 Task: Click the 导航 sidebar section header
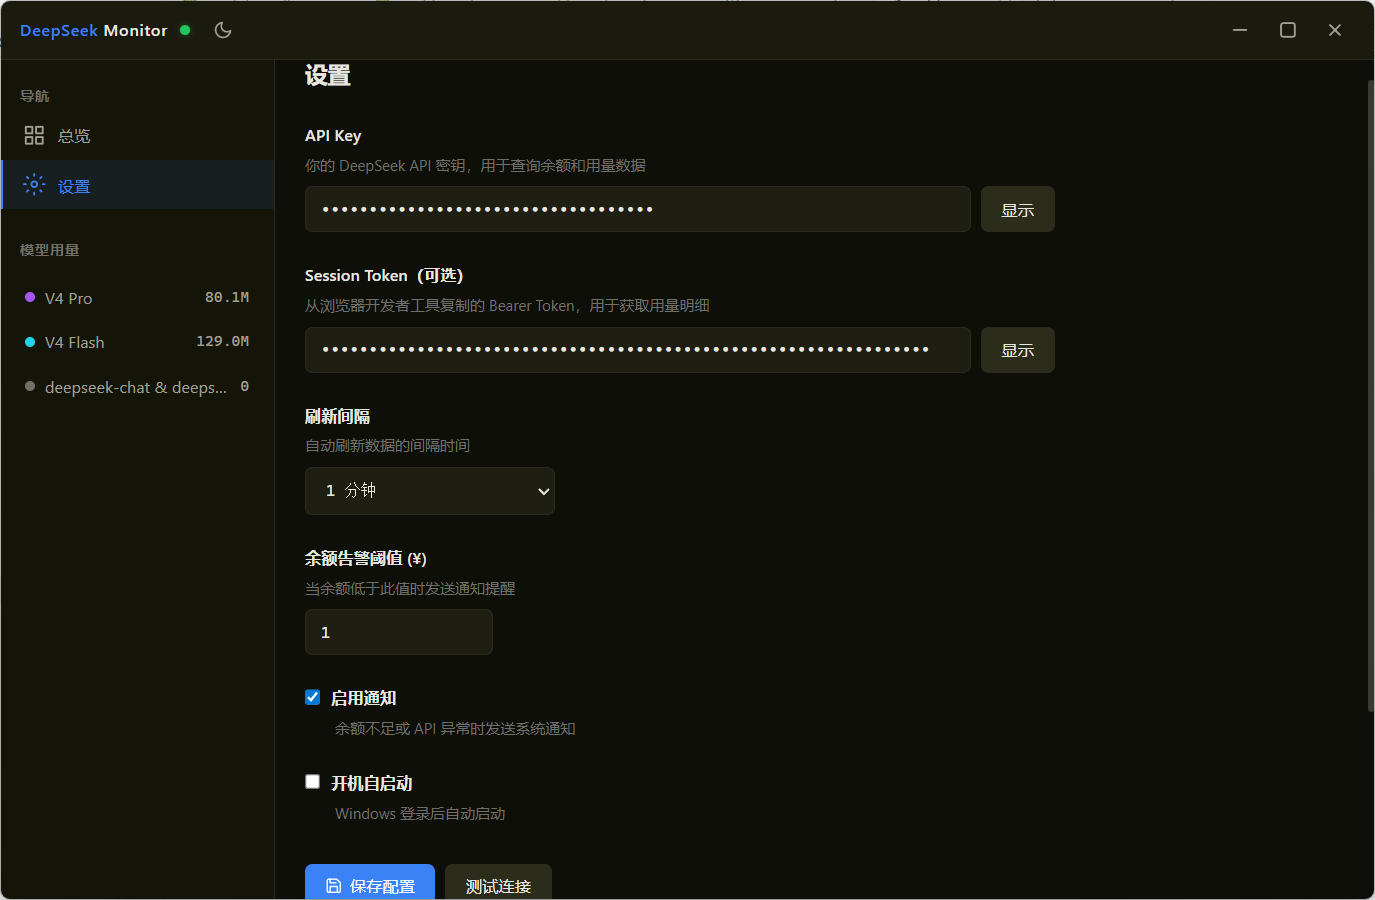pos(35,96)
